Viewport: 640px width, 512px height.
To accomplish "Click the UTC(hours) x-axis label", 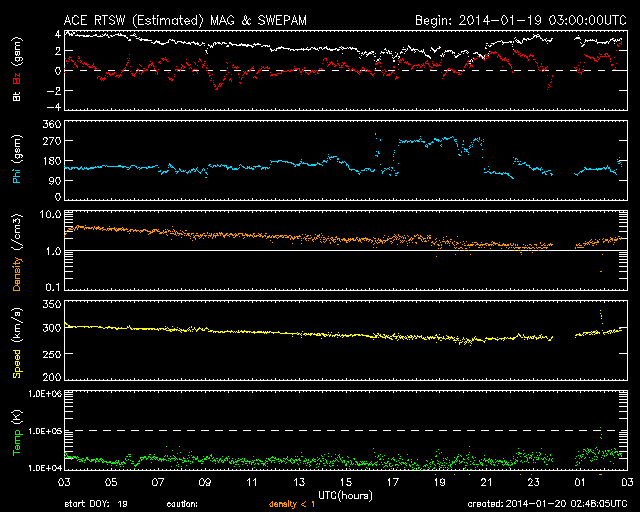I will click(x=344, y=494).
